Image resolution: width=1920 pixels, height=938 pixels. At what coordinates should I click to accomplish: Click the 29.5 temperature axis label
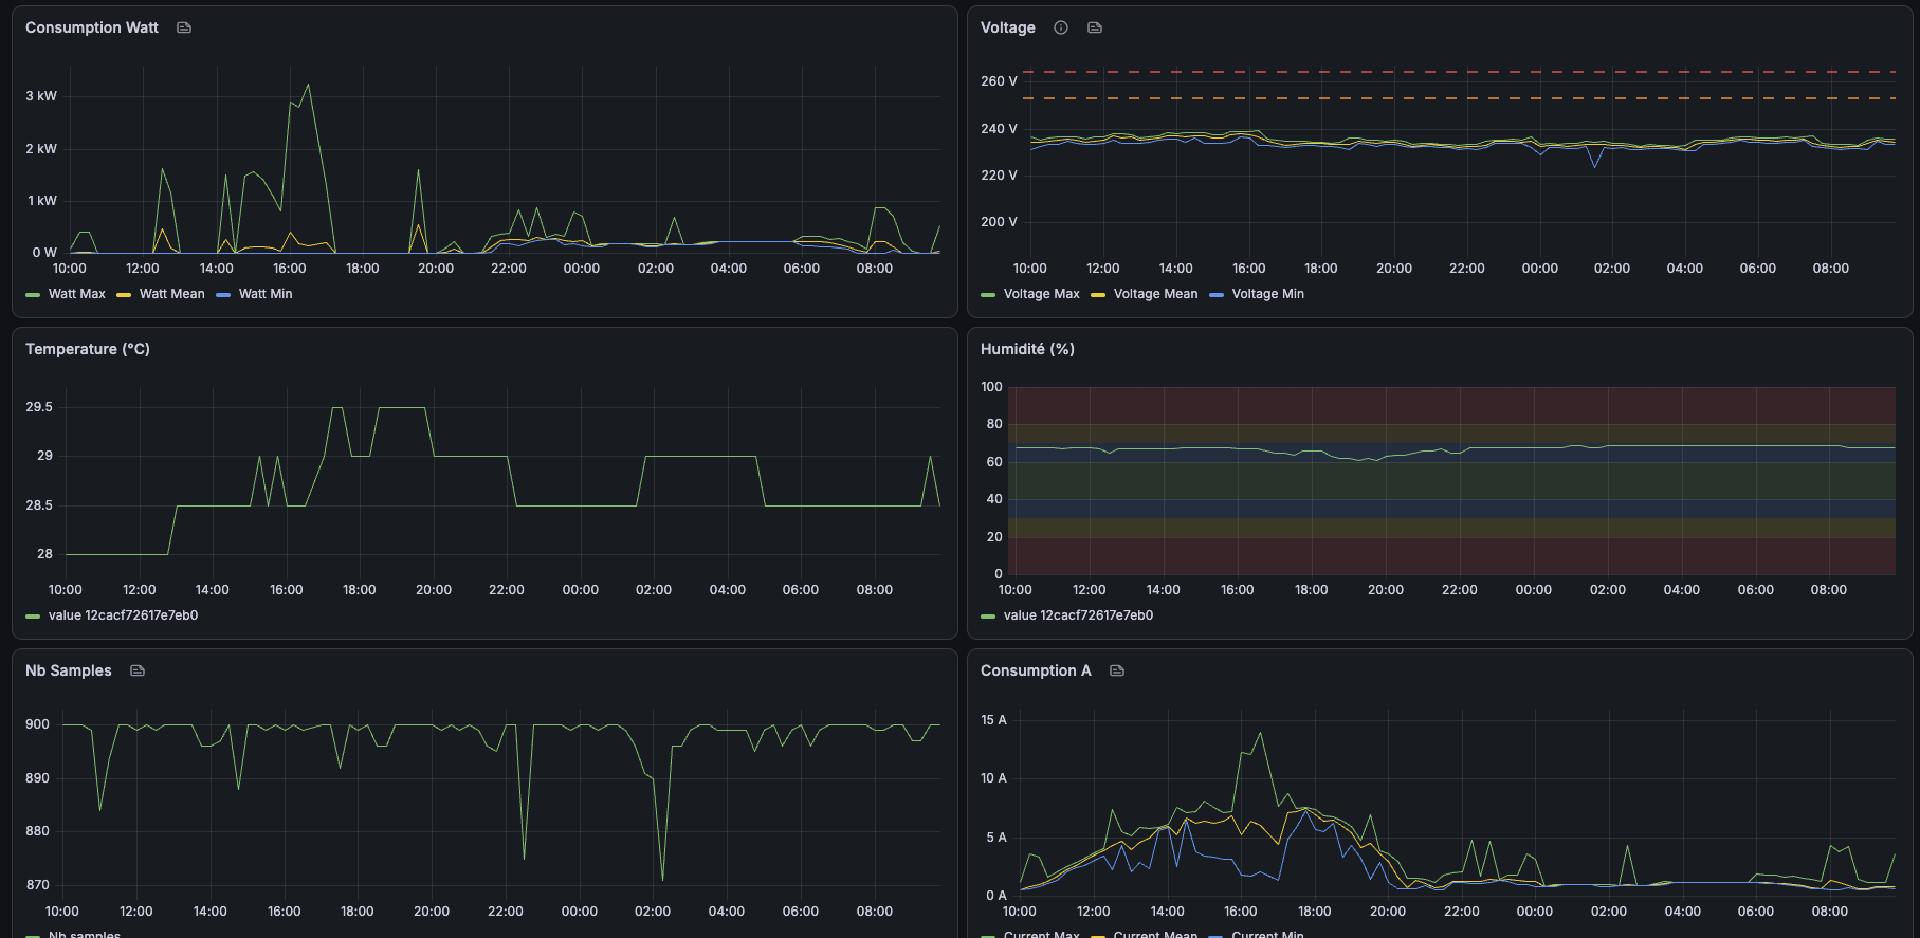39,407
